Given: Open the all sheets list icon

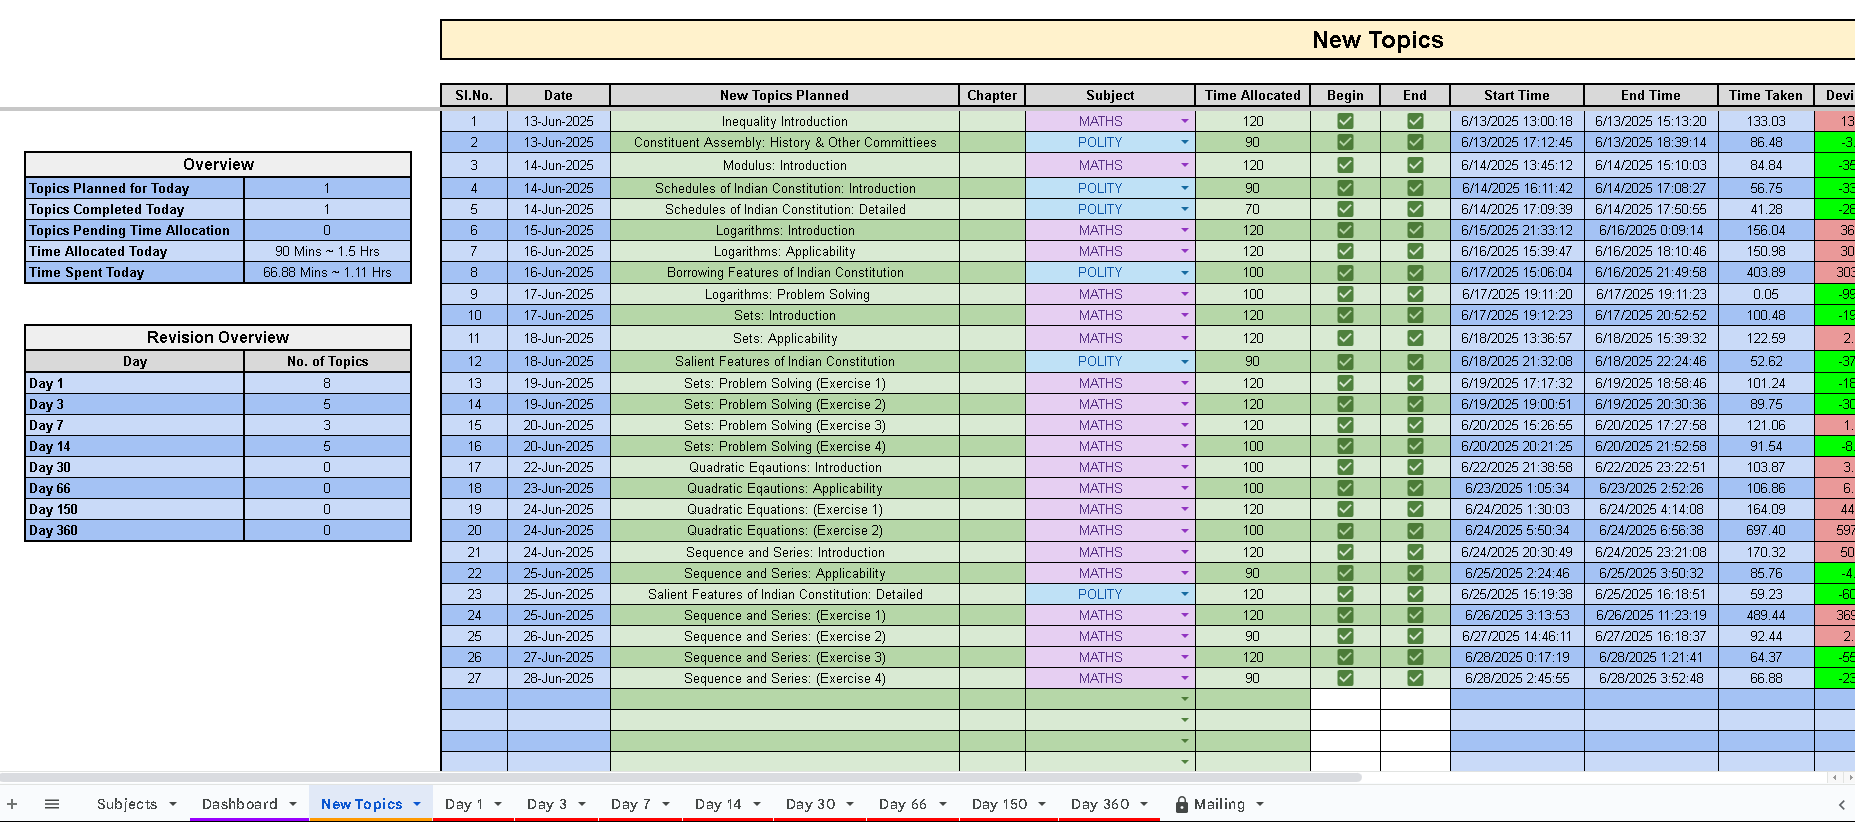Looking at the screenshot, I should (52, 804).
